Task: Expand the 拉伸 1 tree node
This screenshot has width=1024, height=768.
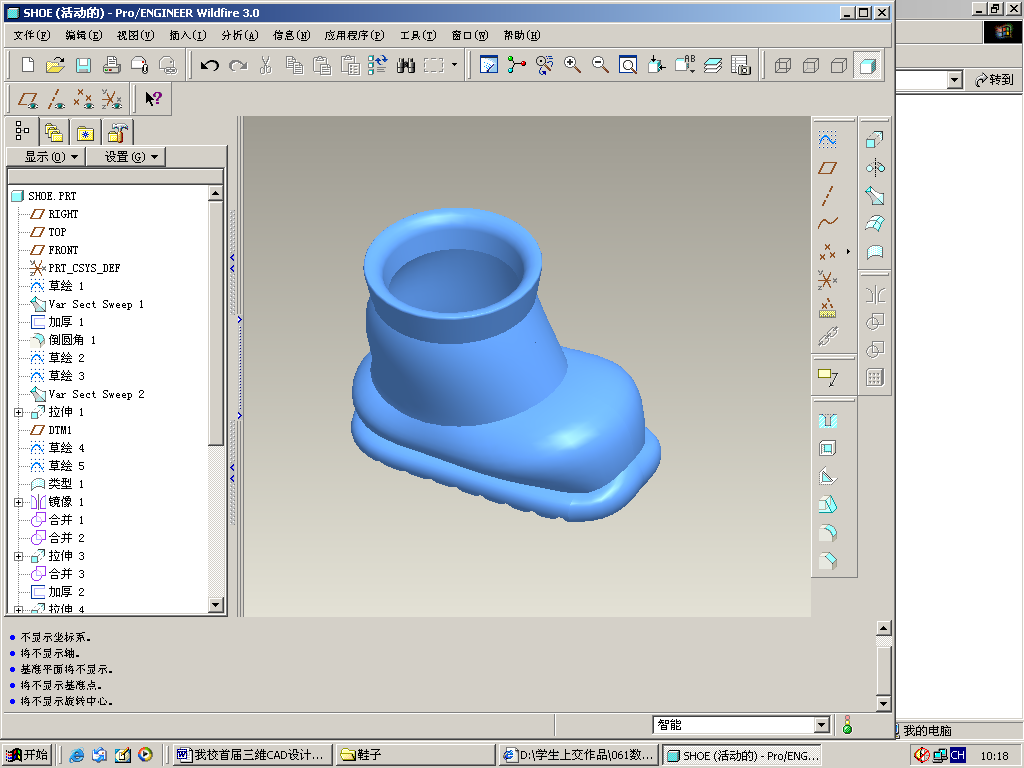Action: (x=18, y=412)
